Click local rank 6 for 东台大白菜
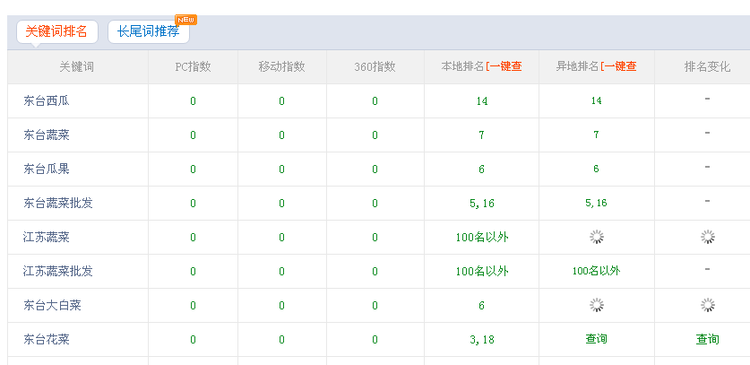750x365 pixels. click(x=481, y=305)
